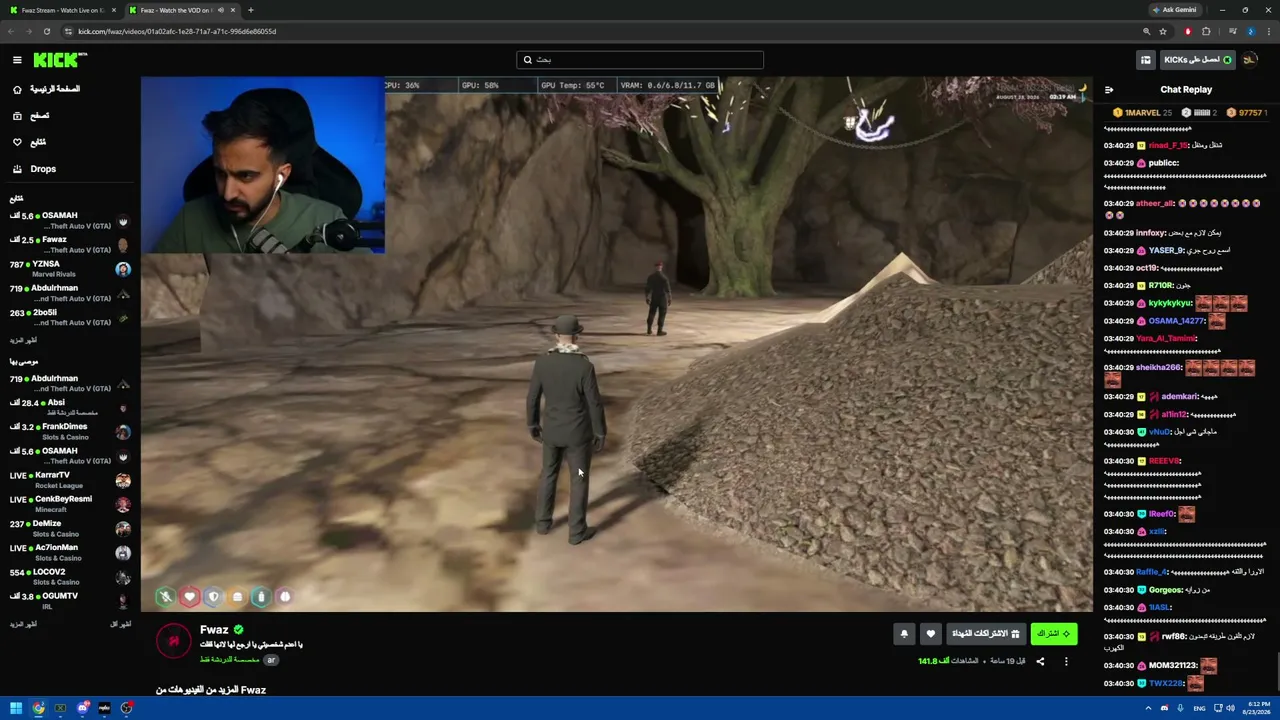Click the Fwaz channel name

coord(214,630)
